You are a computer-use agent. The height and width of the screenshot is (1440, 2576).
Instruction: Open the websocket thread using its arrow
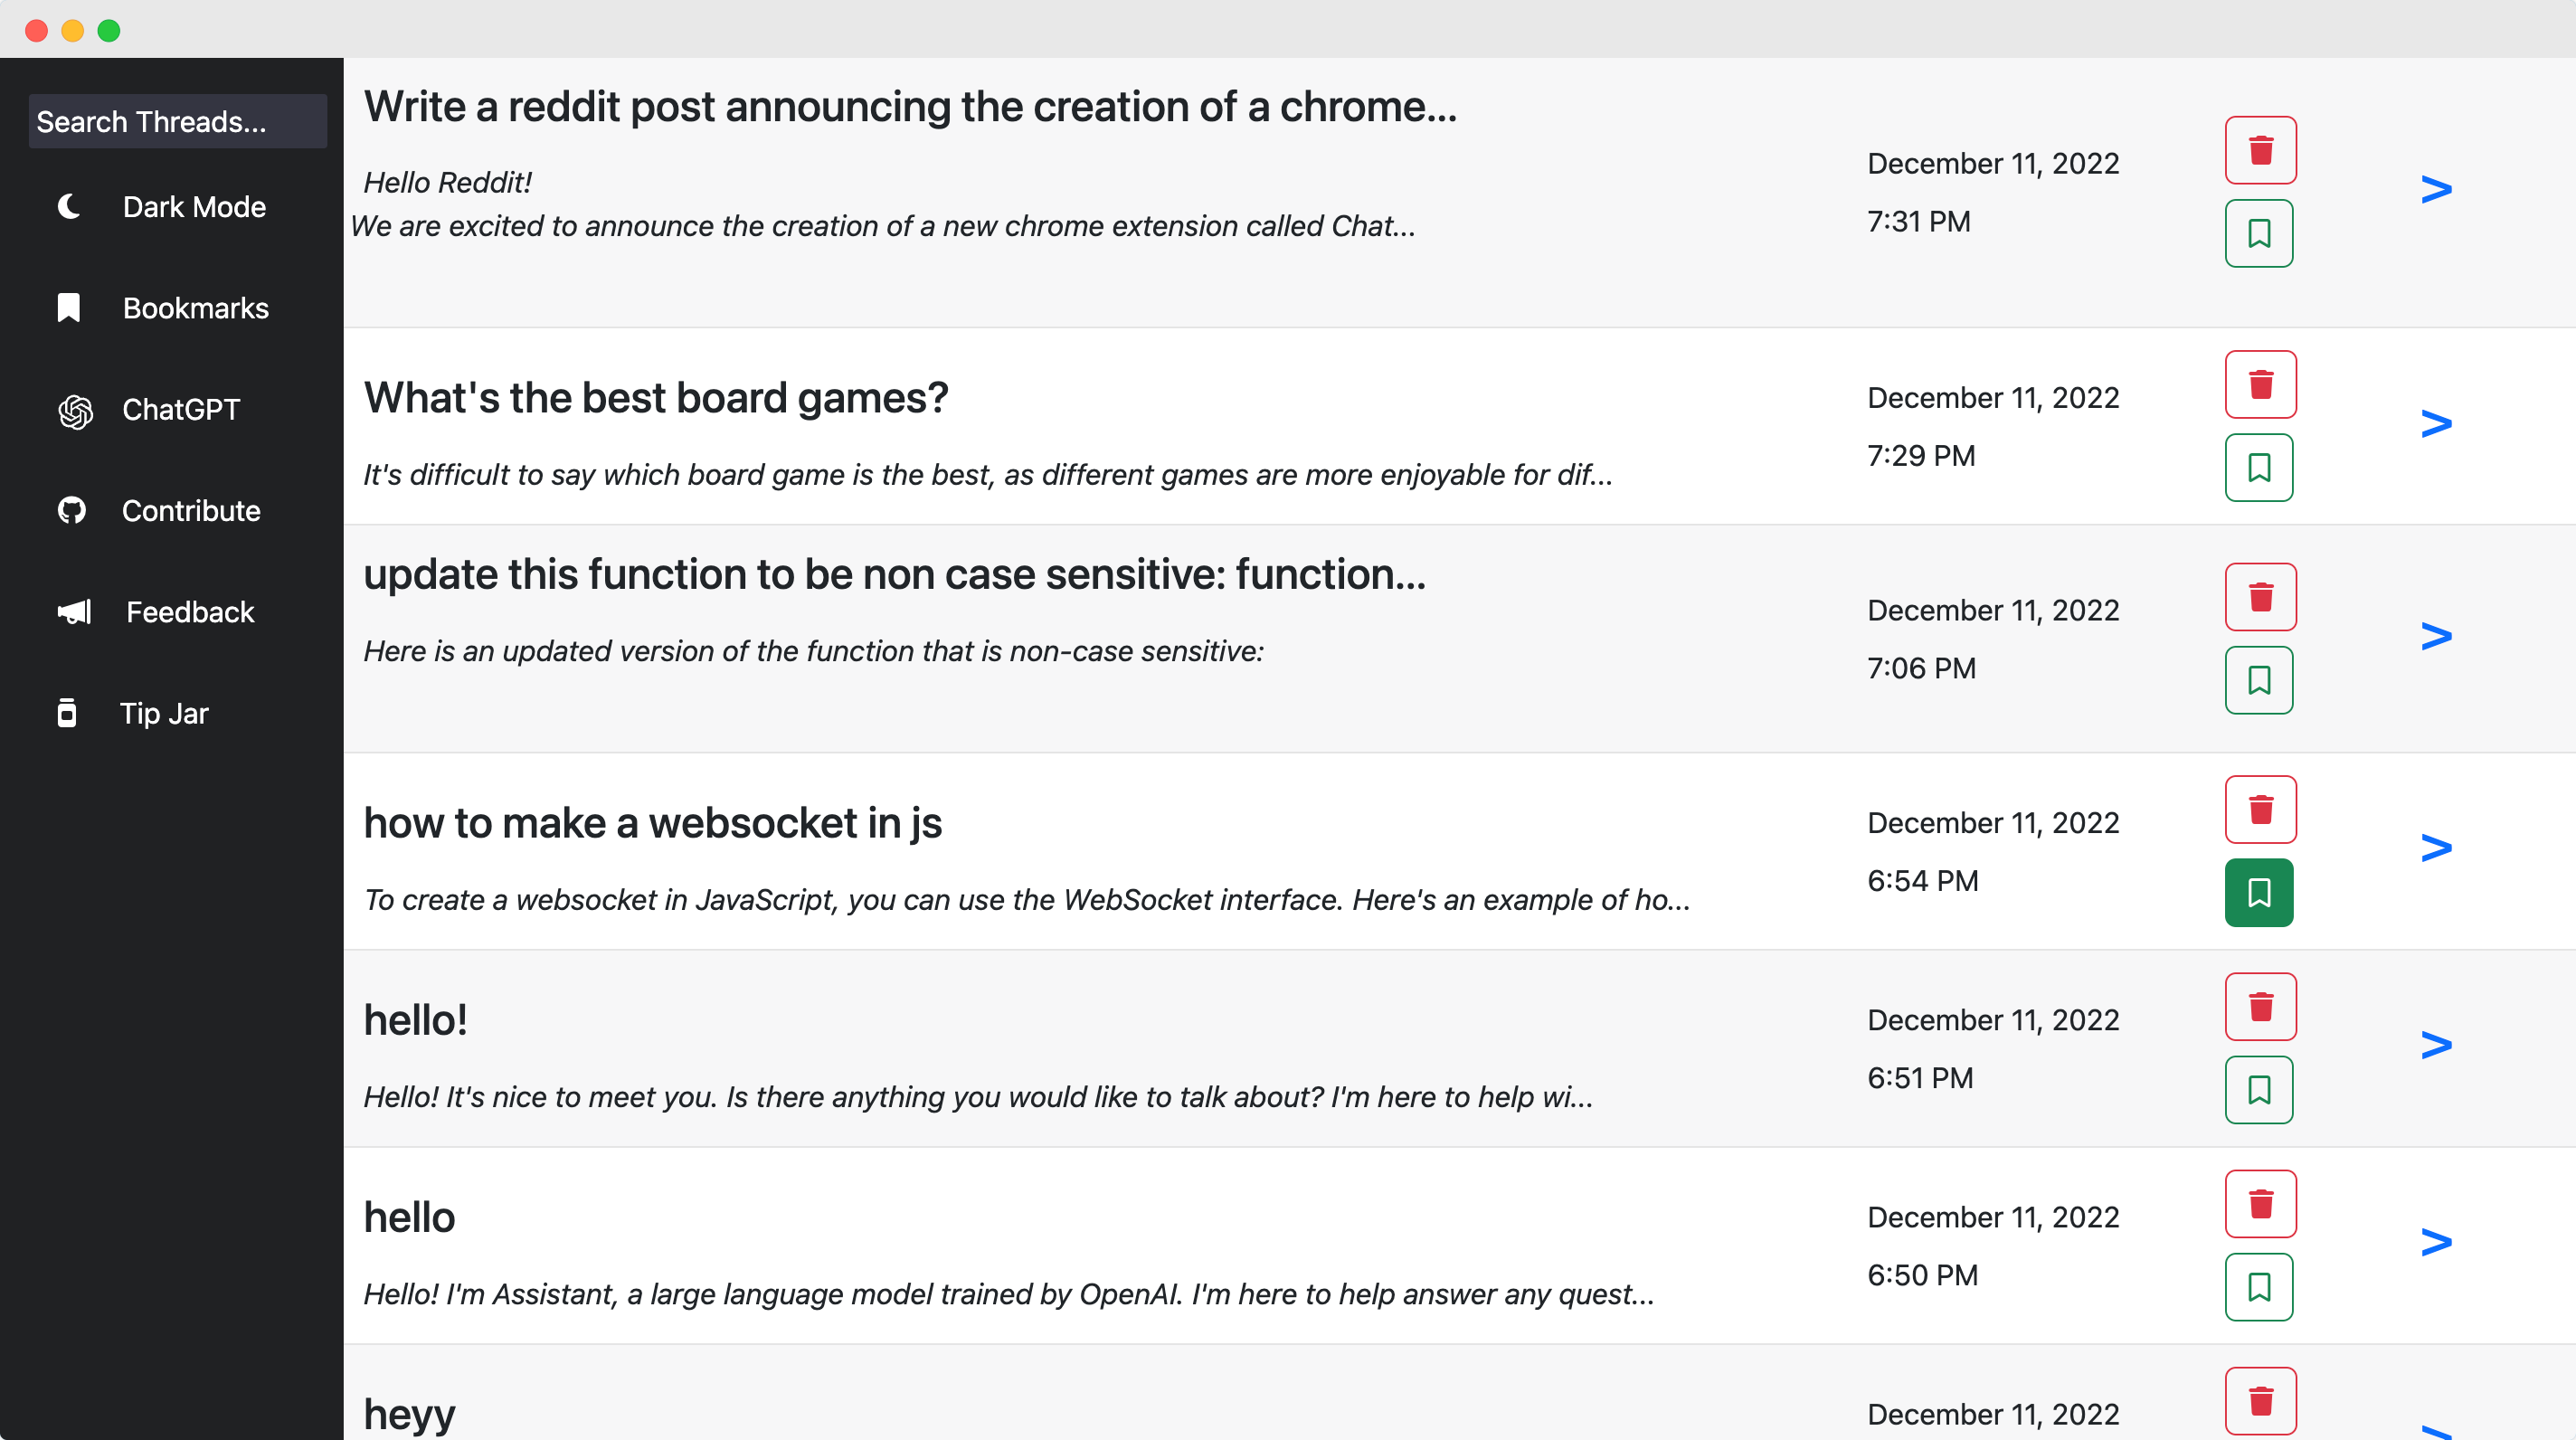coord(2436,848)
